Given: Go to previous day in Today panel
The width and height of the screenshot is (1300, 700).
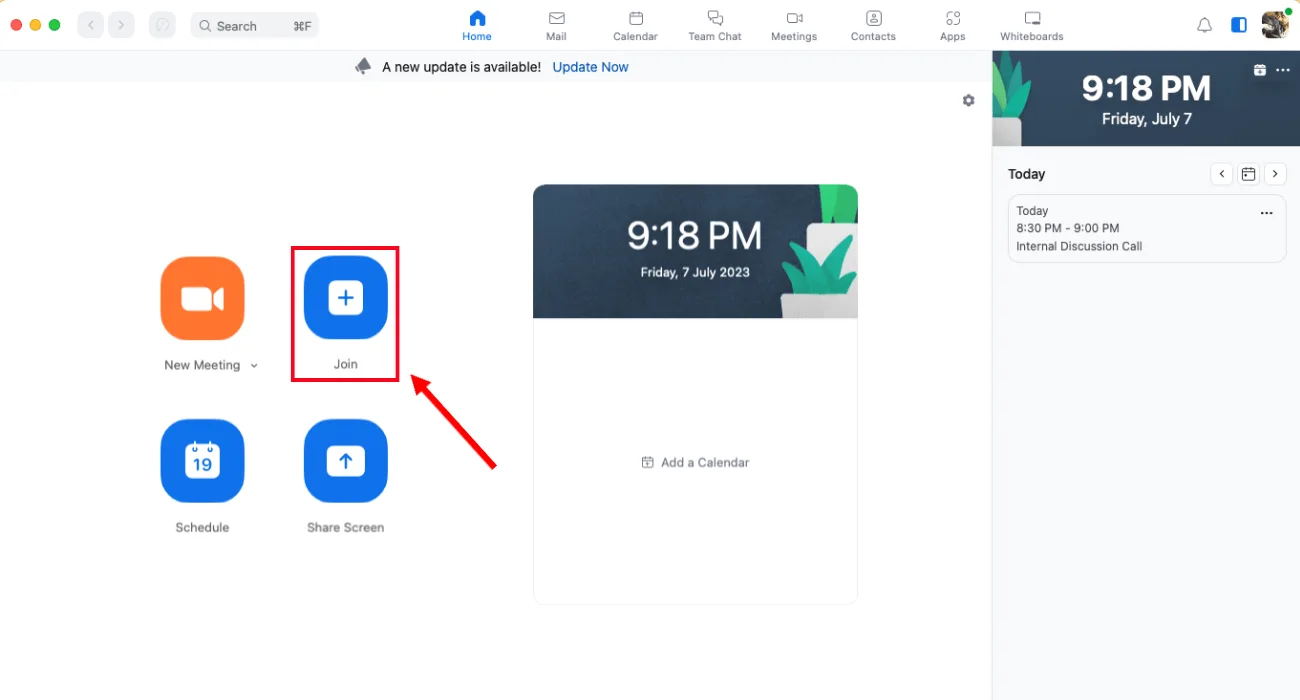Looking at the screenshot, I should click(x=1221, y=173).
